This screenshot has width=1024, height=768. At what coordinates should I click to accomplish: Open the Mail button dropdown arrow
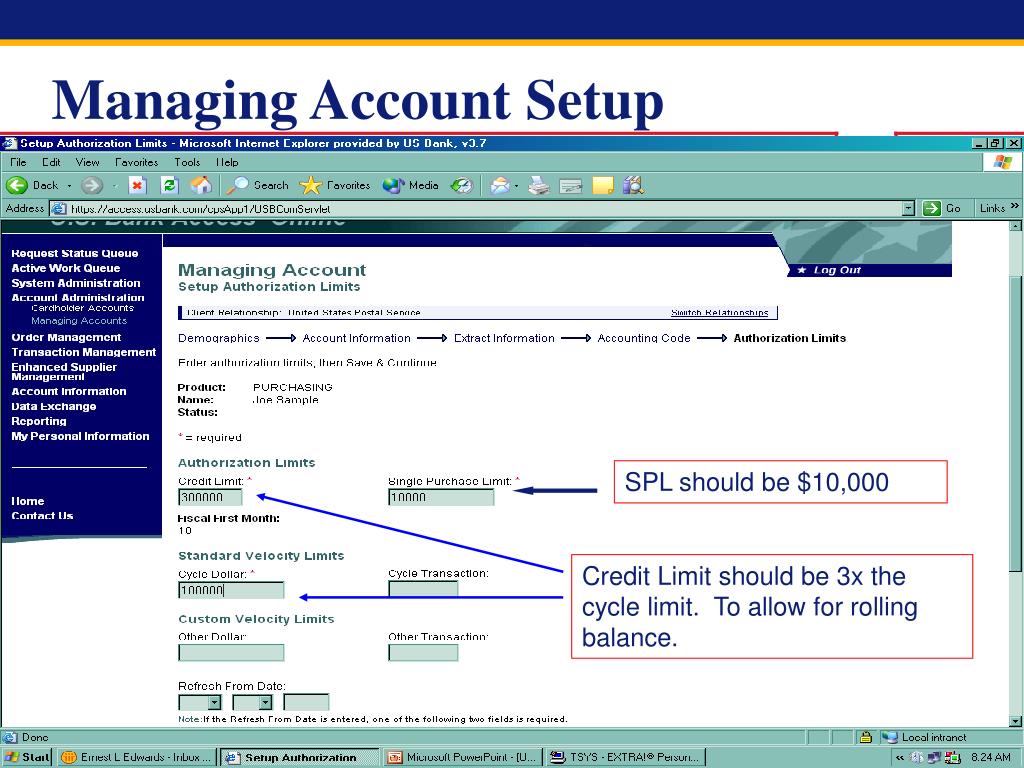click(x=517, y=186)
